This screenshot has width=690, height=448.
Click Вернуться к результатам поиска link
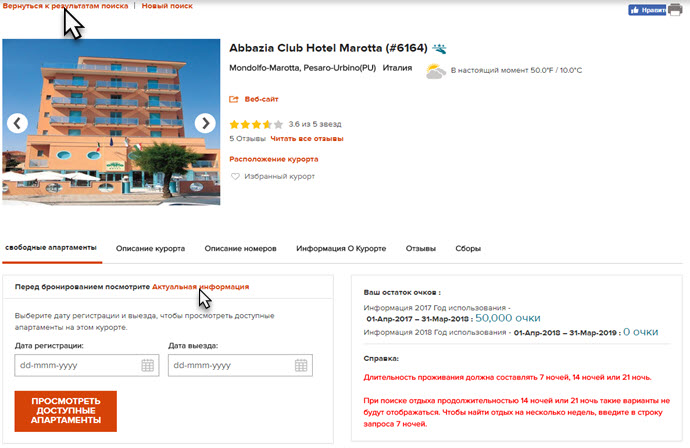tap(66, 6)
